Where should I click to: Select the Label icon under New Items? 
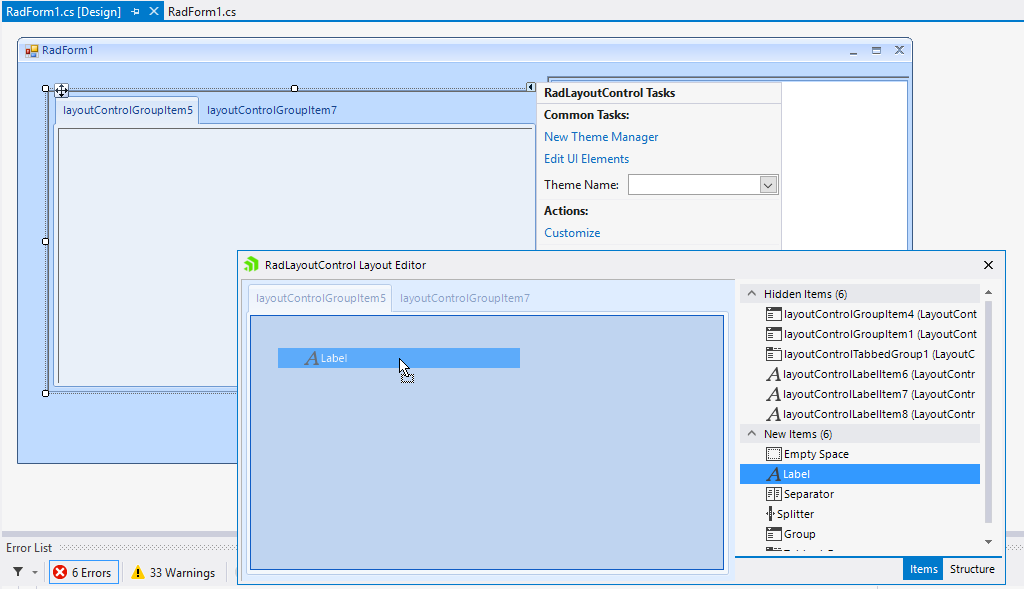pyautogui.click(x=773, y=474)
